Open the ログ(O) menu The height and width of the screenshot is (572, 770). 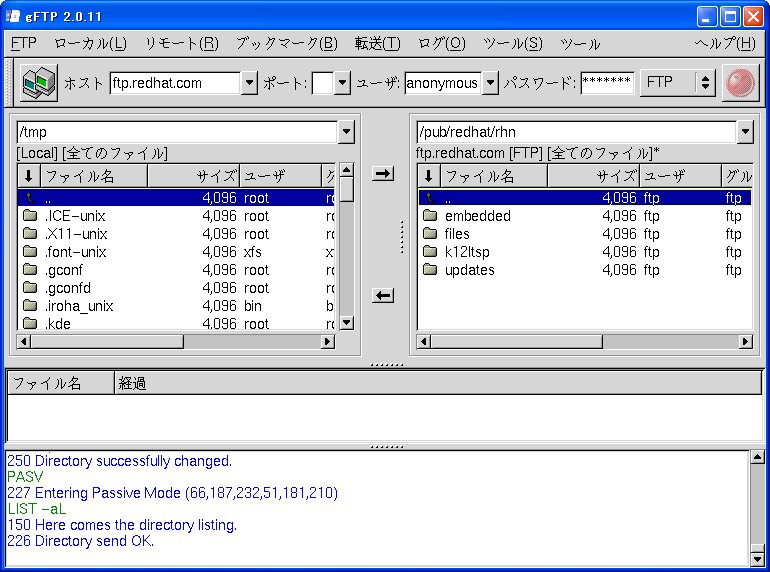442,43
